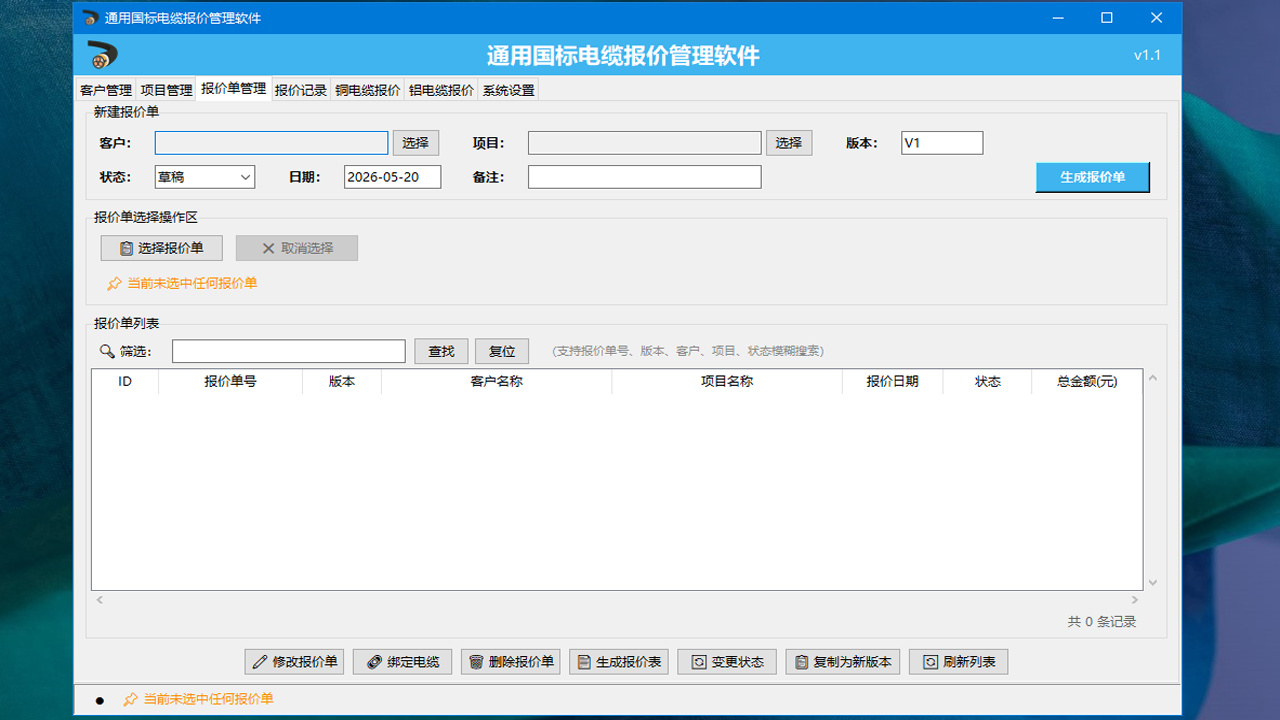The image size is (1280, 720).
Task: Click the 绑定电缆 button
Action: pyautogui.click(x=403, y=662)
